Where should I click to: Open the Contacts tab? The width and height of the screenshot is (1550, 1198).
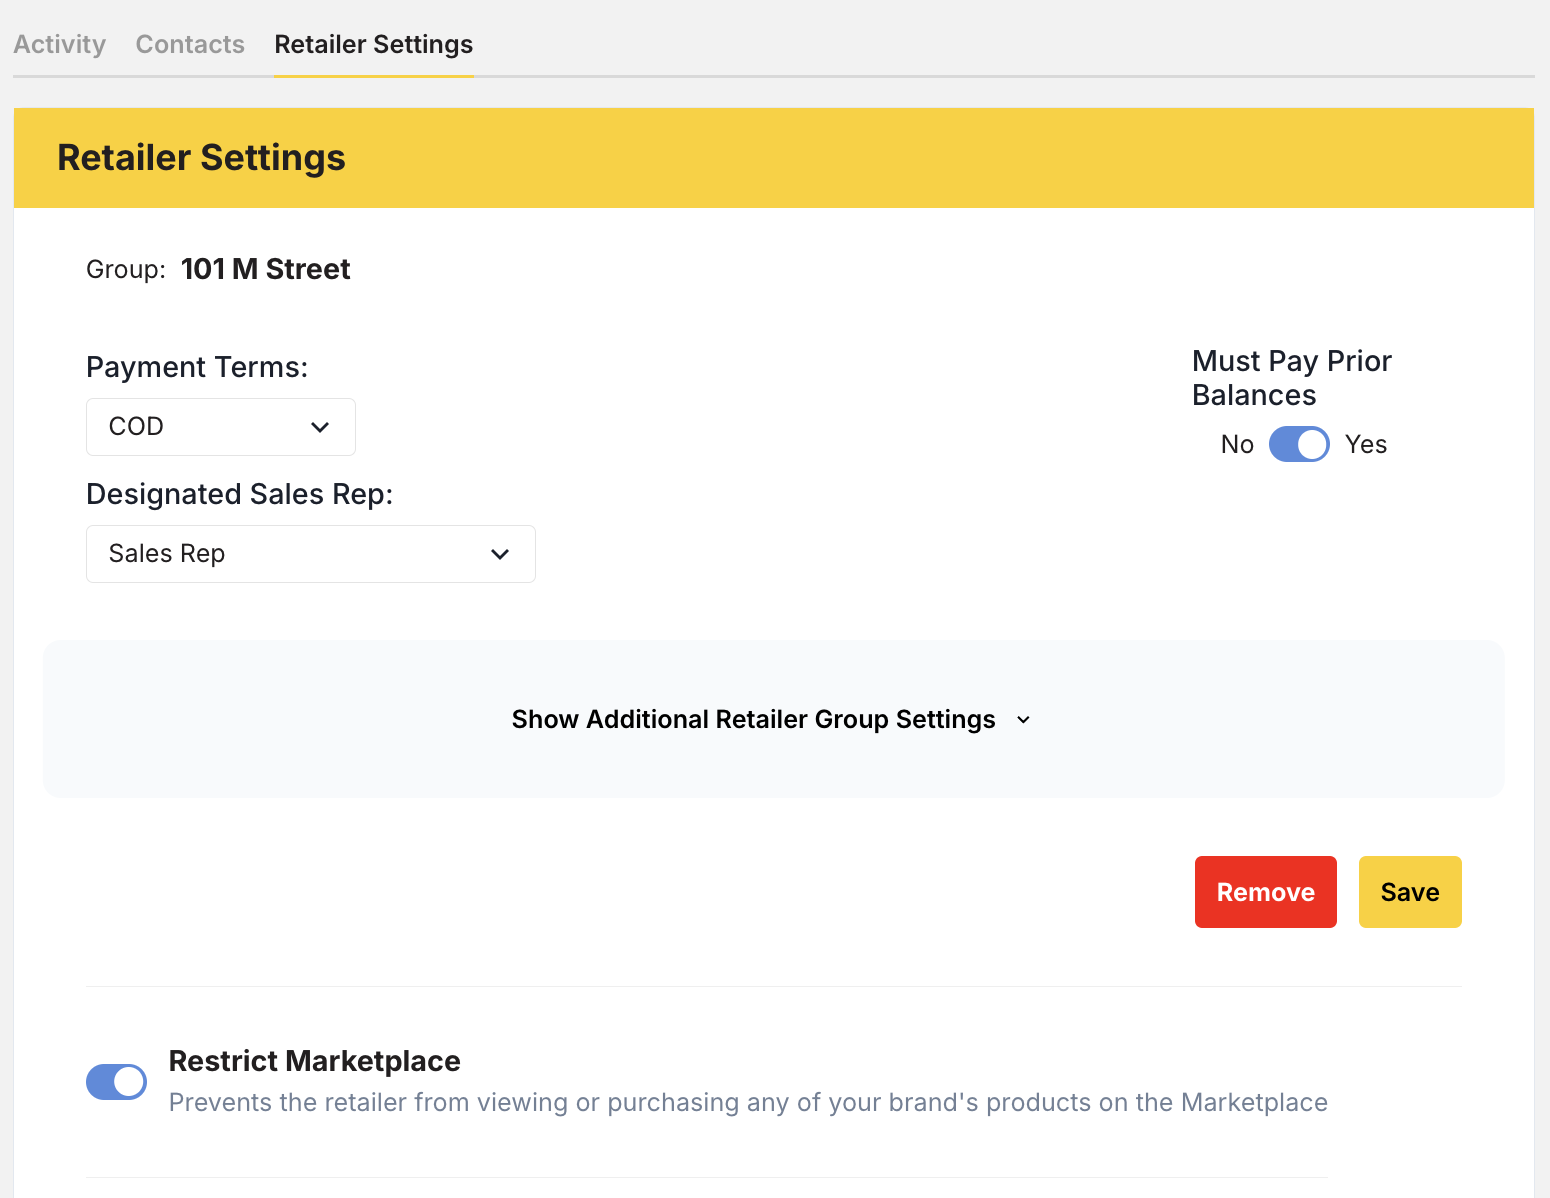190,45
